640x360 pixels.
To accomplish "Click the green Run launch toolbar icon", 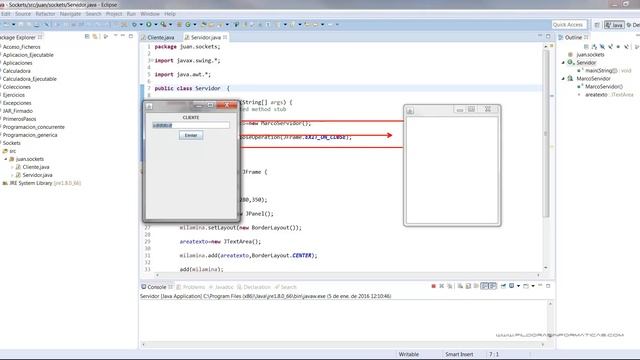I will click(149, 24).
